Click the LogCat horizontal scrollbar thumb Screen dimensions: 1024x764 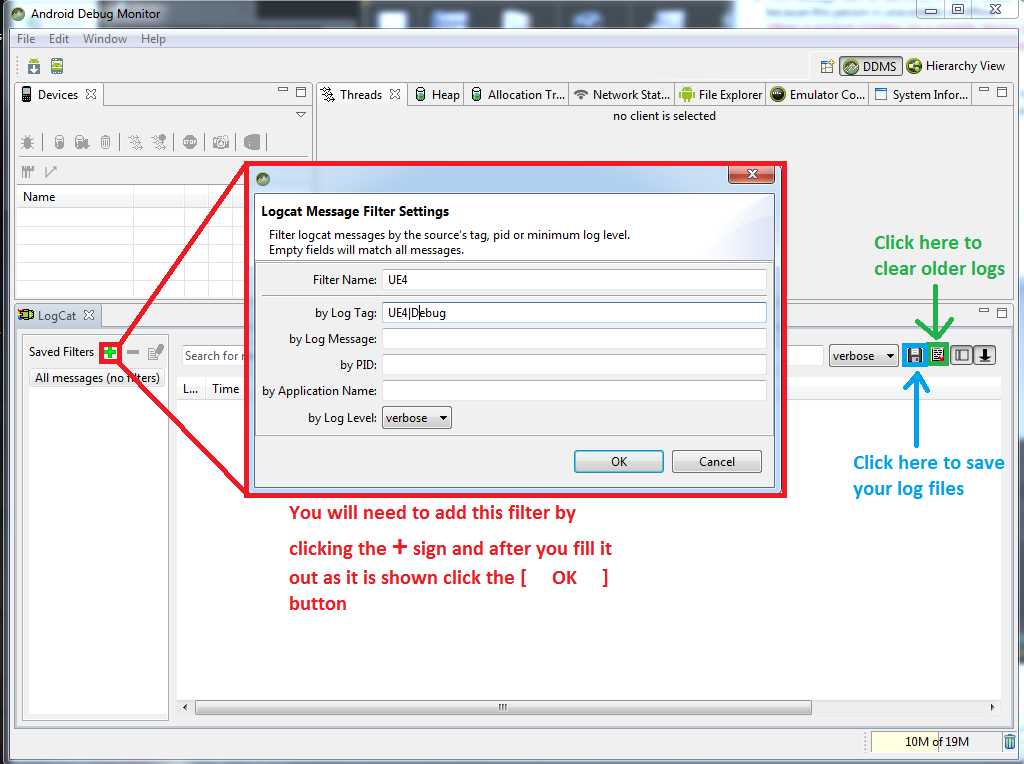pos(503,707)
